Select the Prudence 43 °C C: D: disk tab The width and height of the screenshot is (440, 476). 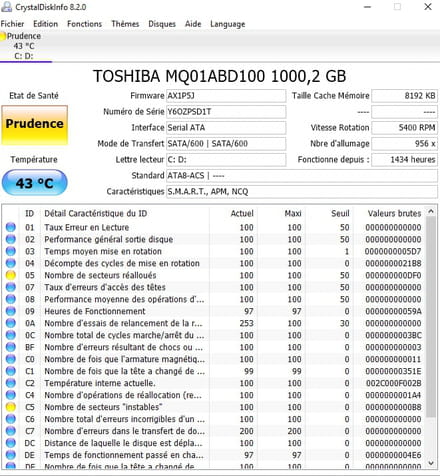click(x=26, y=46)
